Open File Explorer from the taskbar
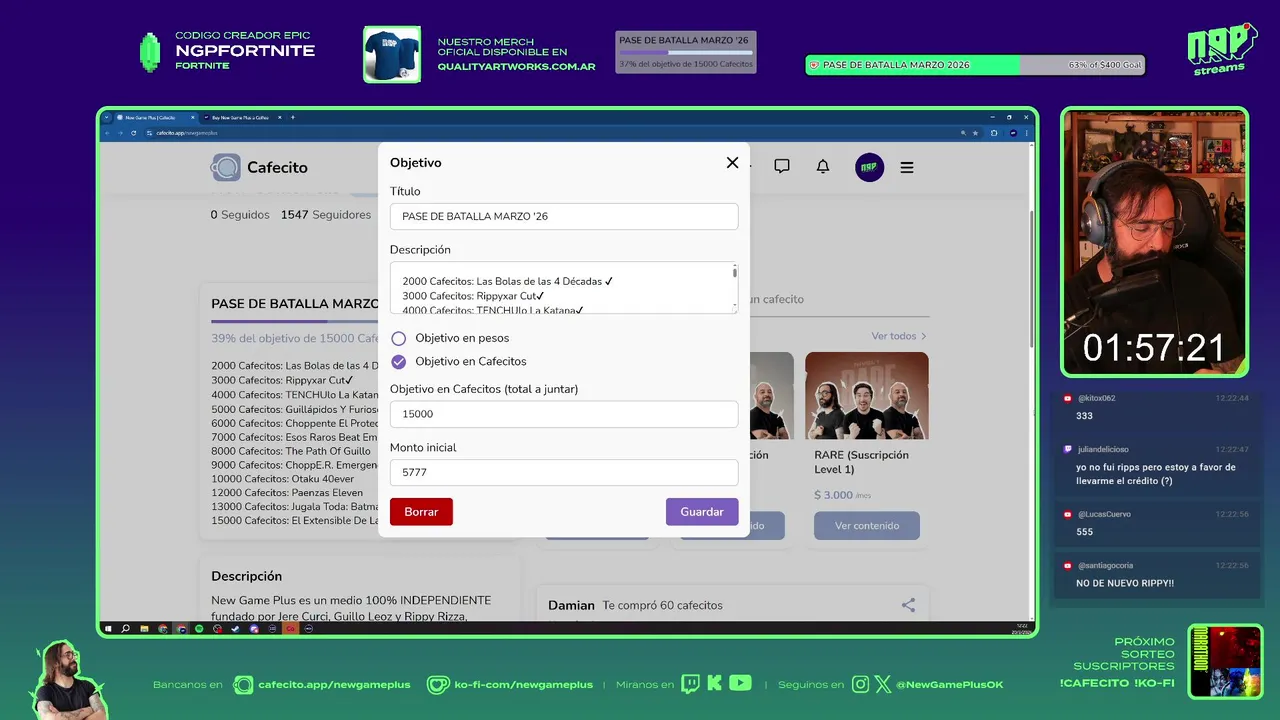 click(144, 629)
